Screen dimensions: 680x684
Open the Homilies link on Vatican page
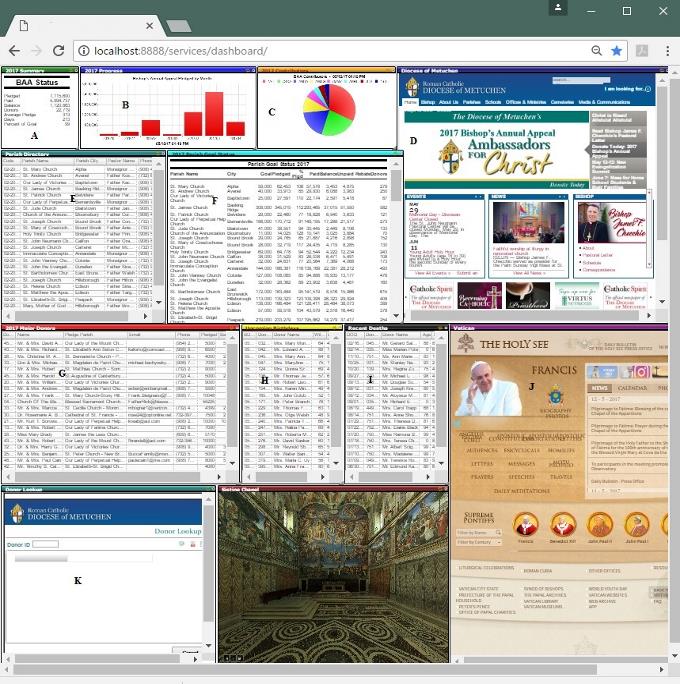(561, 450)
